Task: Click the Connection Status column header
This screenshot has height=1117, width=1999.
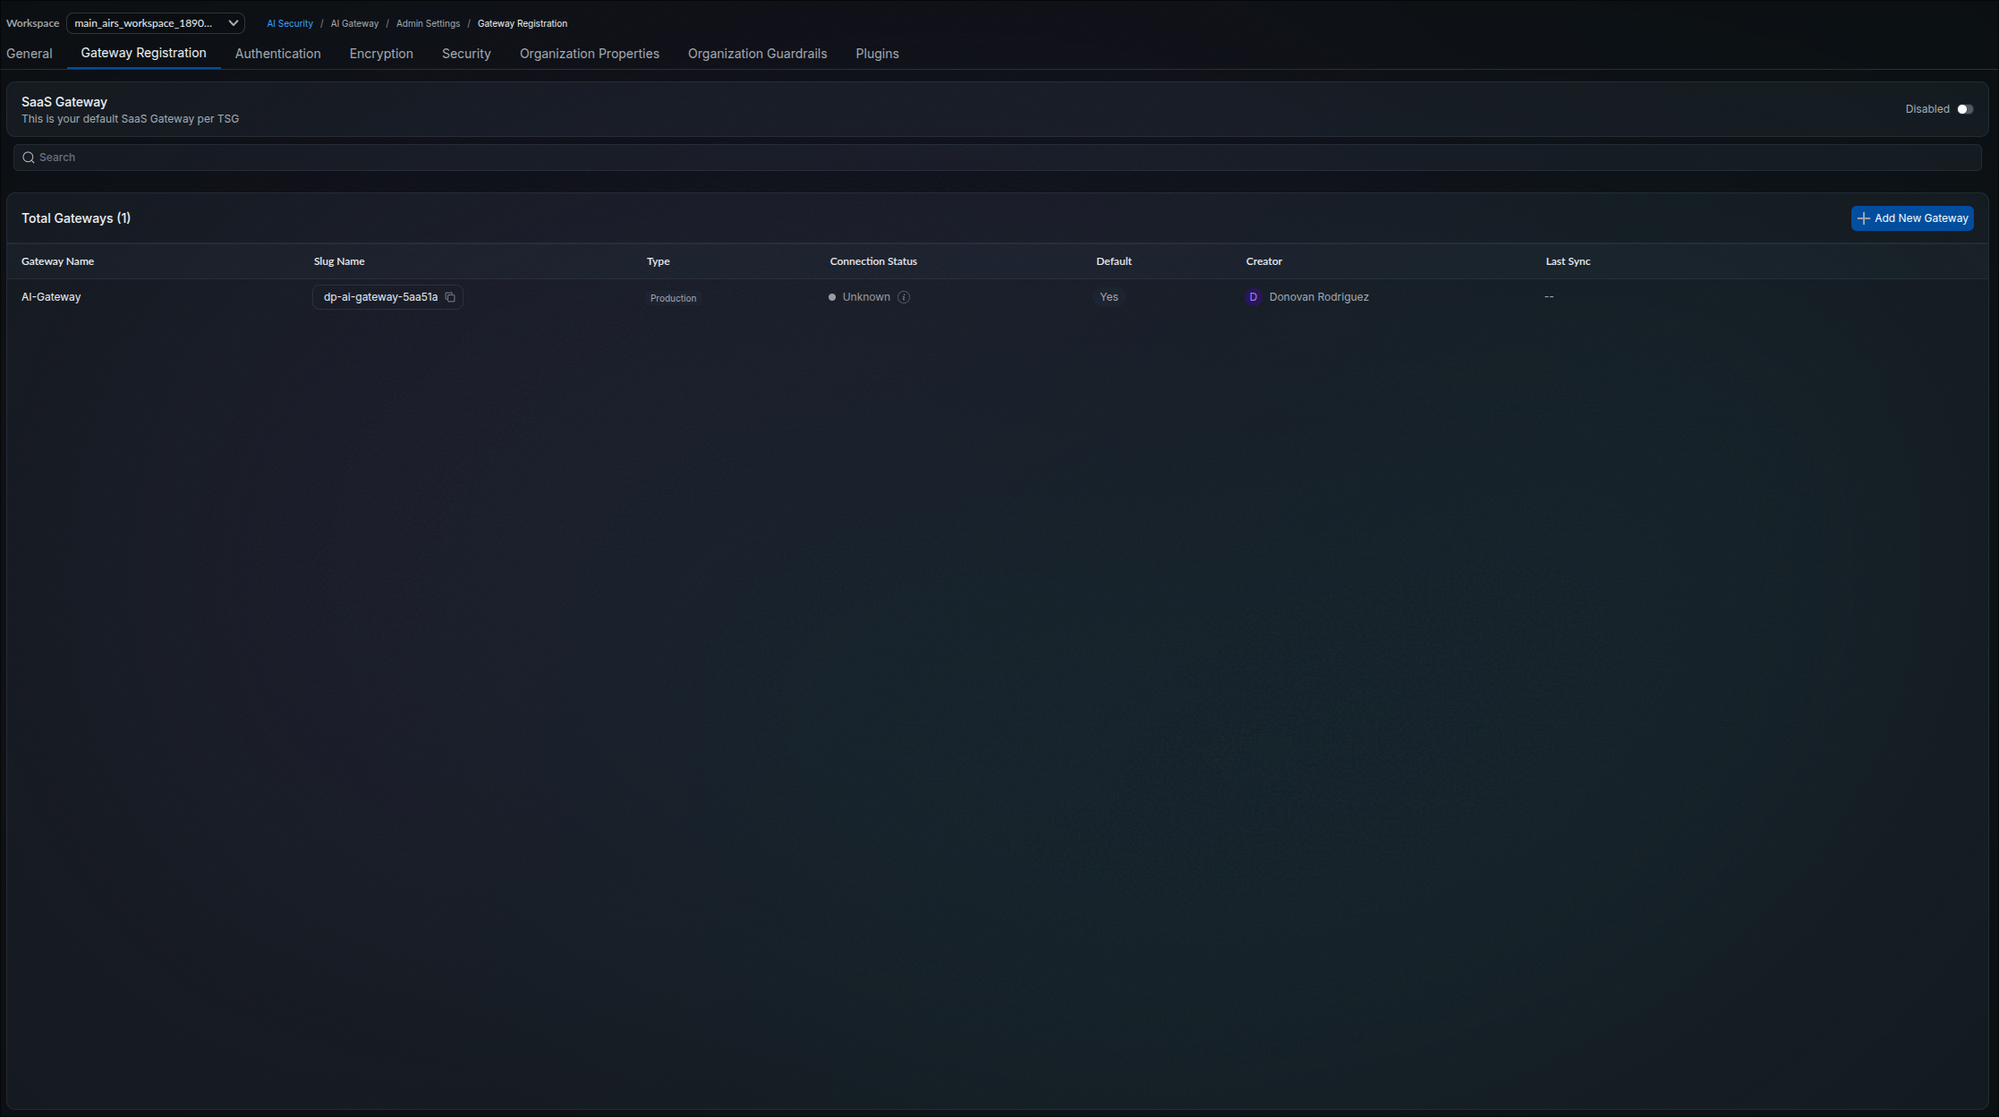Action: pyautogui.click(x=873, y=262)
